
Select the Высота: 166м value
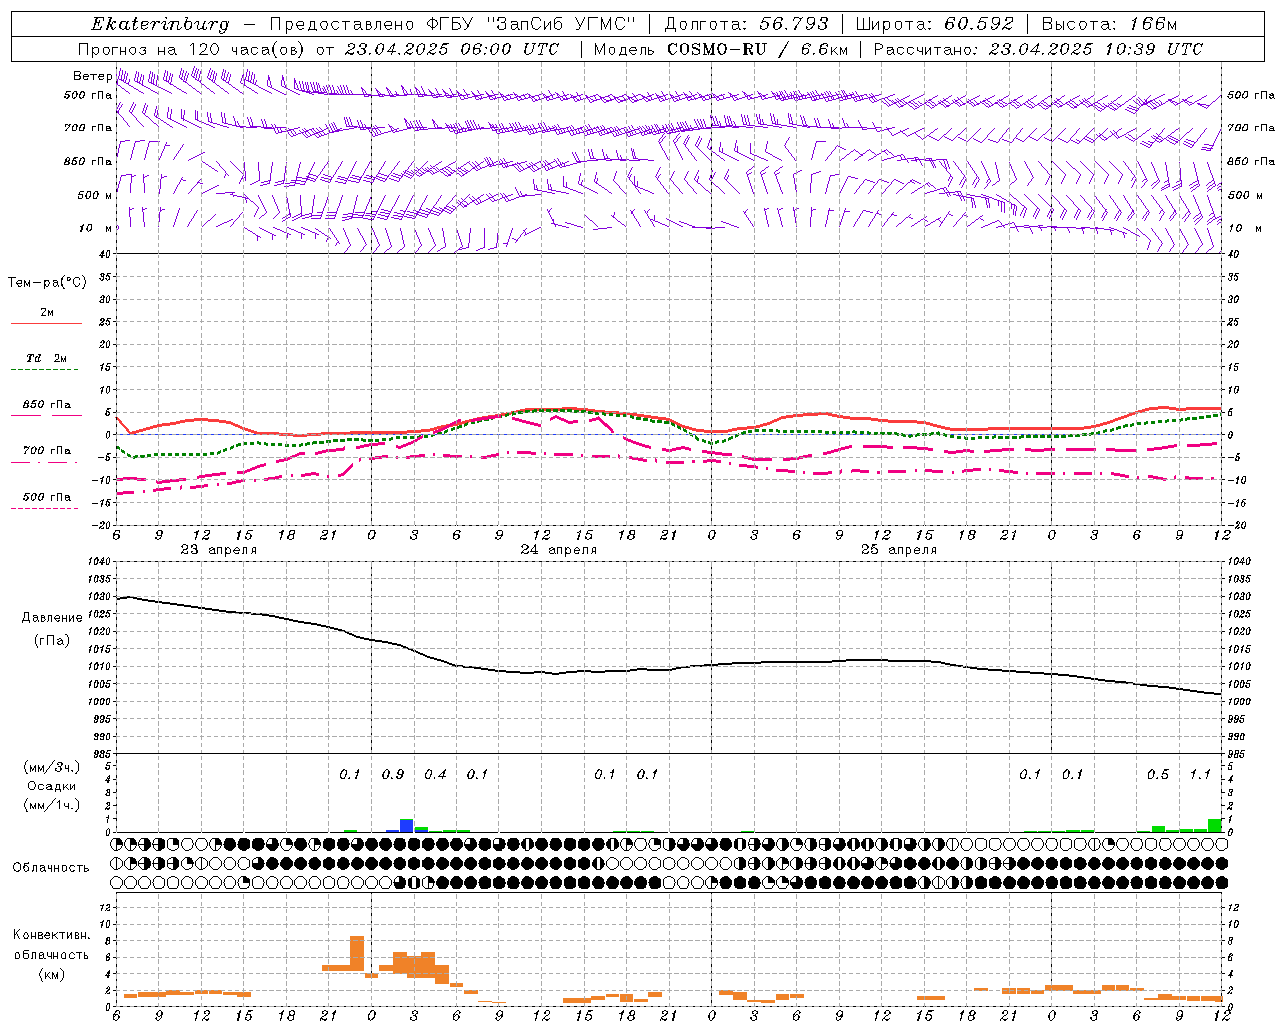tap(1109, 24)
